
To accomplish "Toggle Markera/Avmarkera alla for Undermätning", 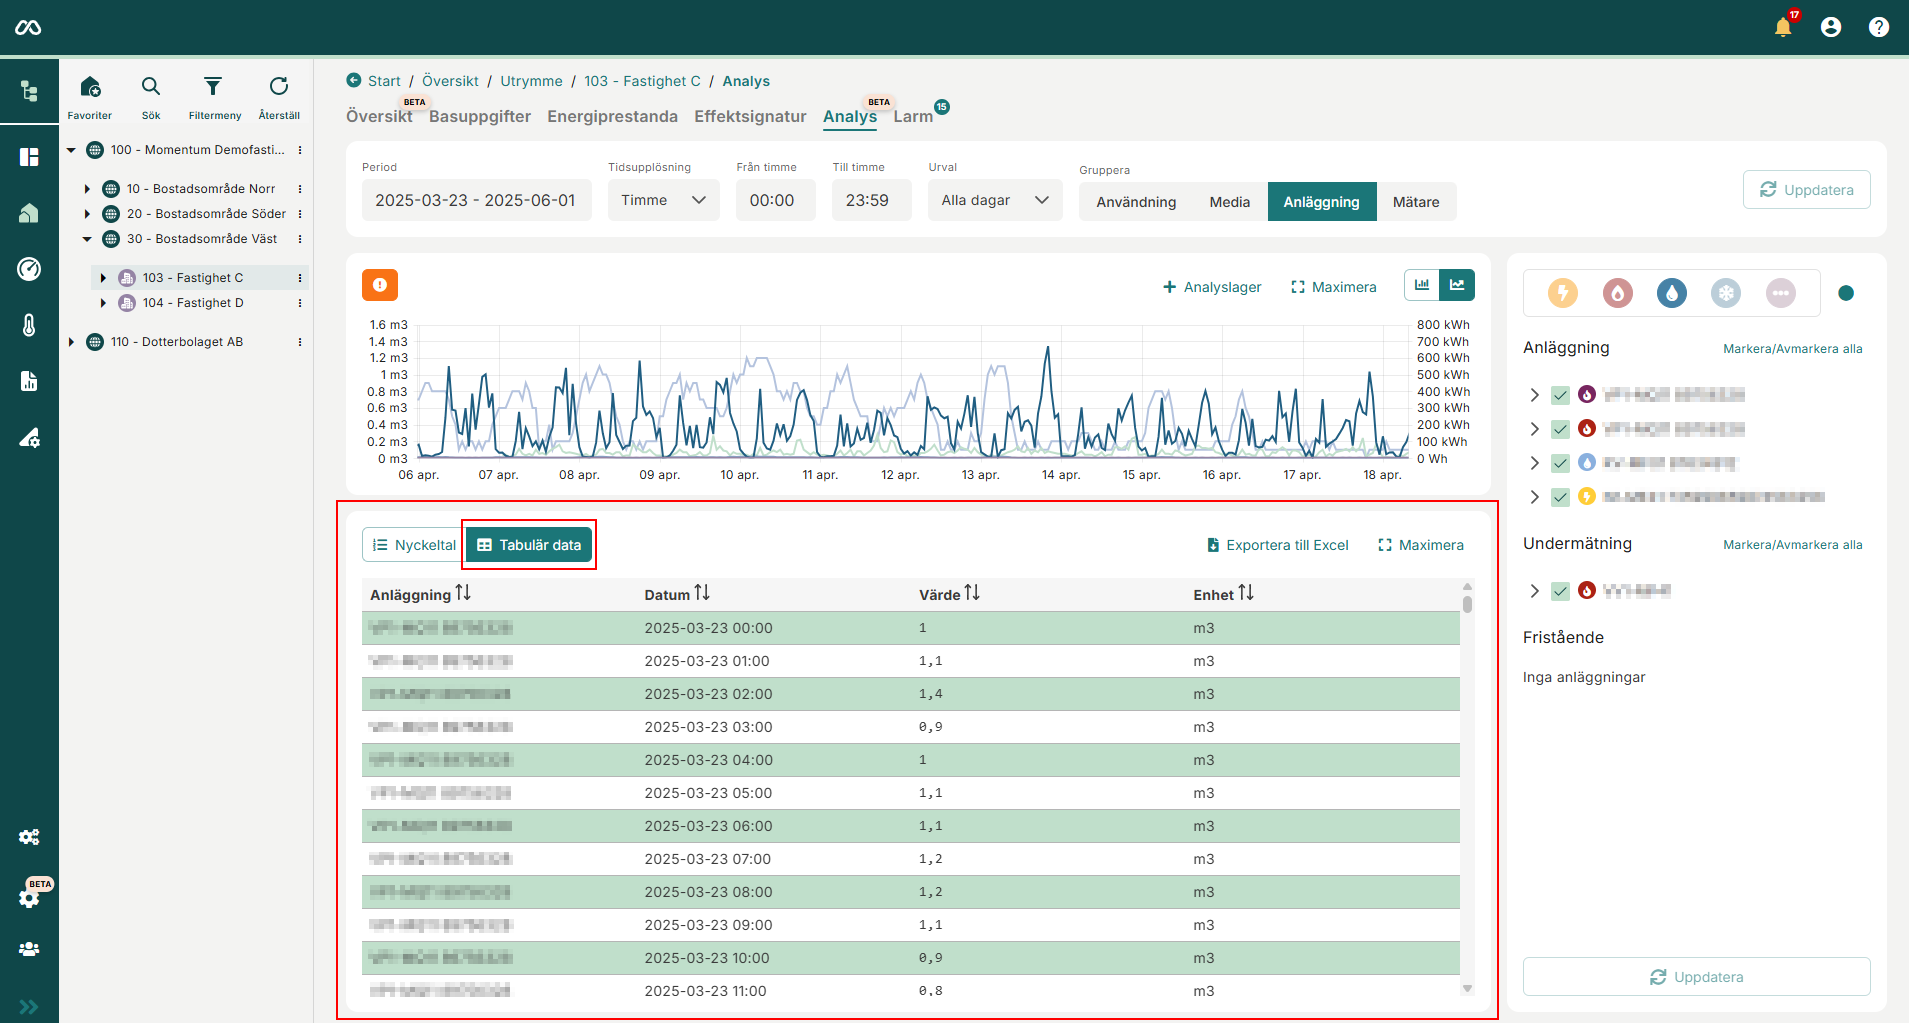I will pos(1792,545).
